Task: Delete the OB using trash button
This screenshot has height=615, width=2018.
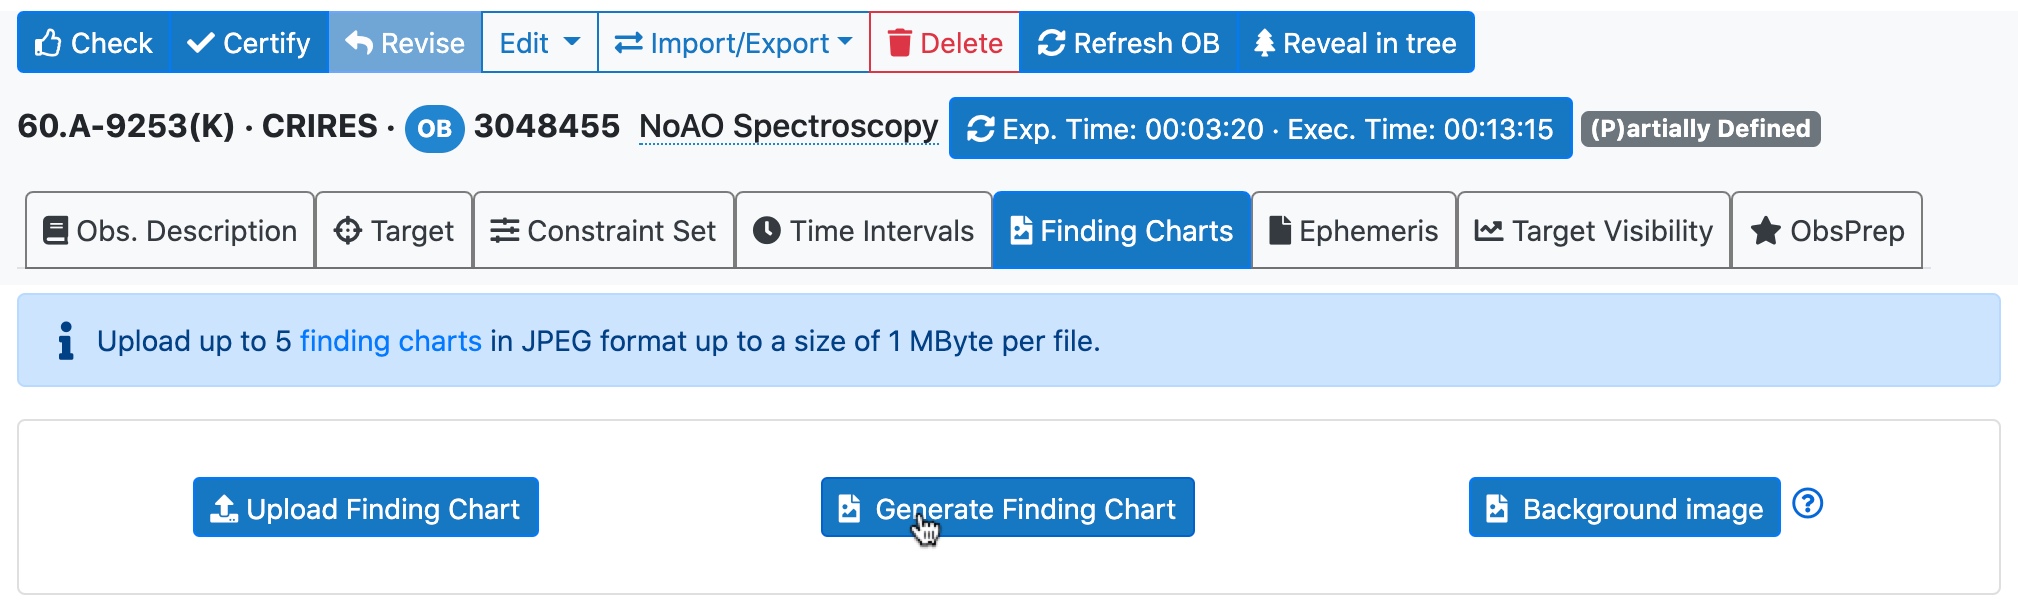Action: 945,43
